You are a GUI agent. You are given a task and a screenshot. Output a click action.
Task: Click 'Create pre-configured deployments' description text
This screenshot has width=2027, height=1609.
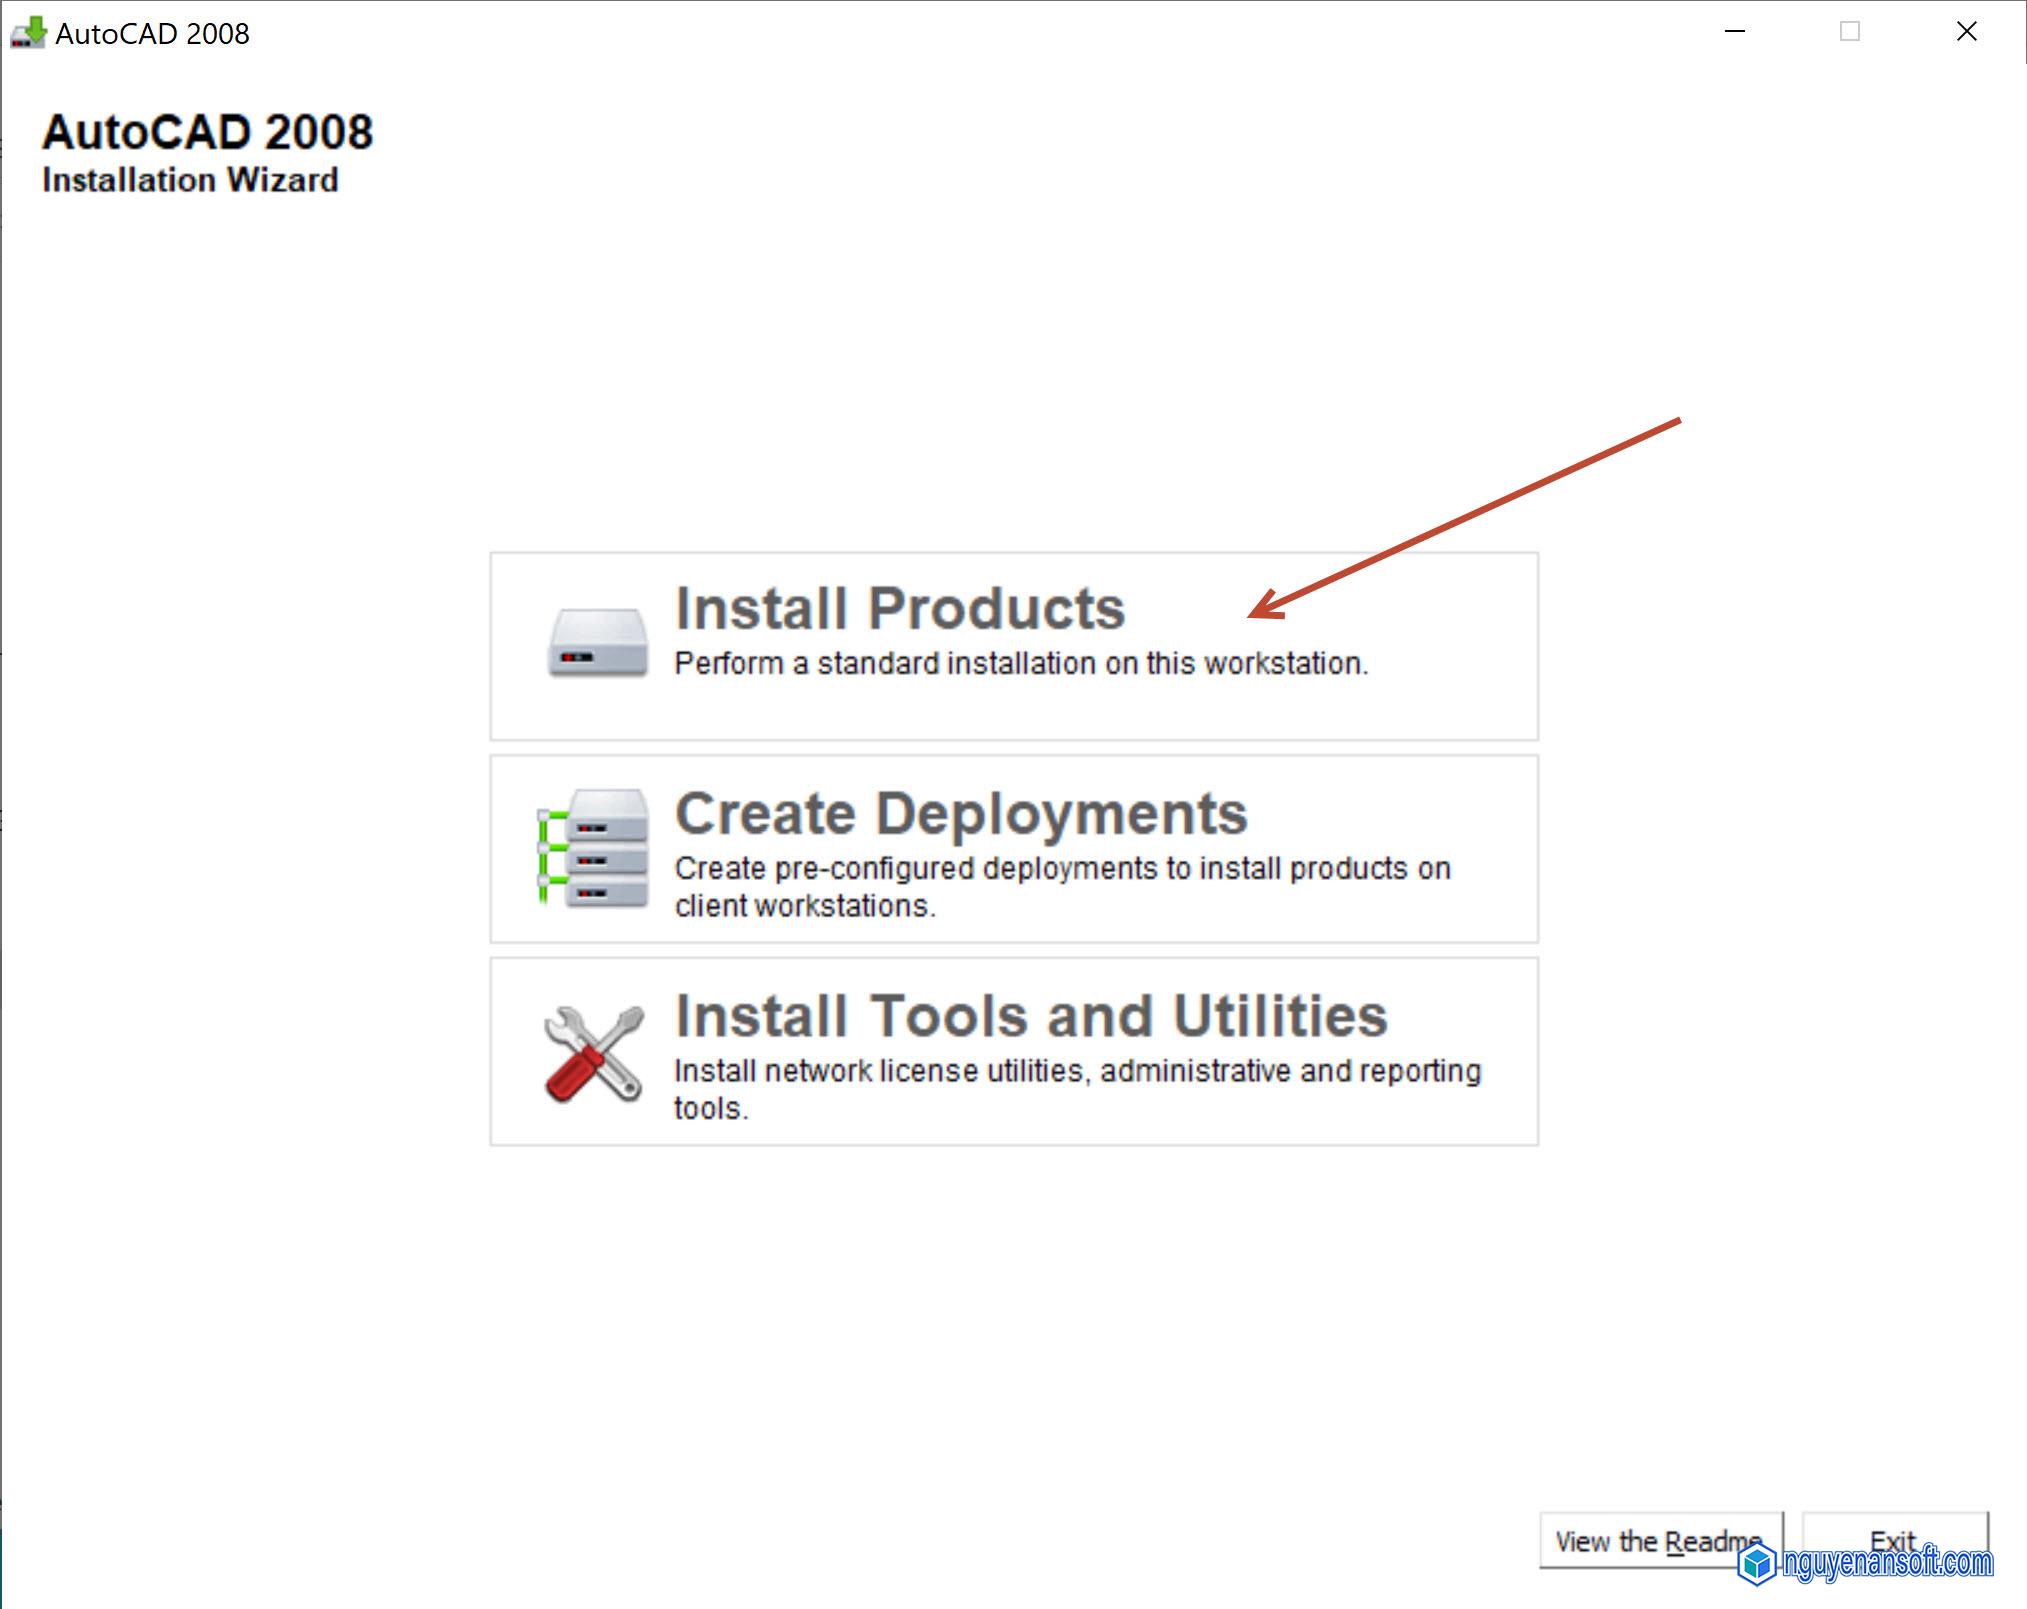tap(1062, 887)
